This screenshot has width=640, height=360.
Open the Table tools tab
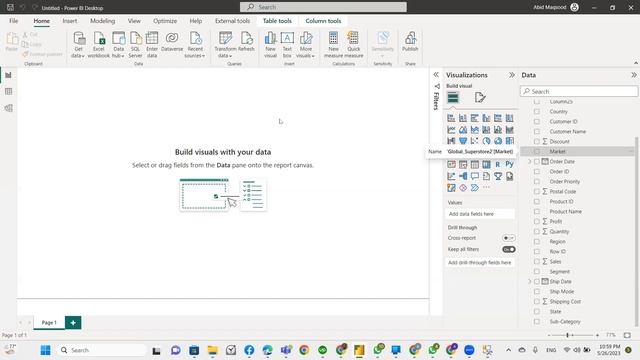[277, 21]
